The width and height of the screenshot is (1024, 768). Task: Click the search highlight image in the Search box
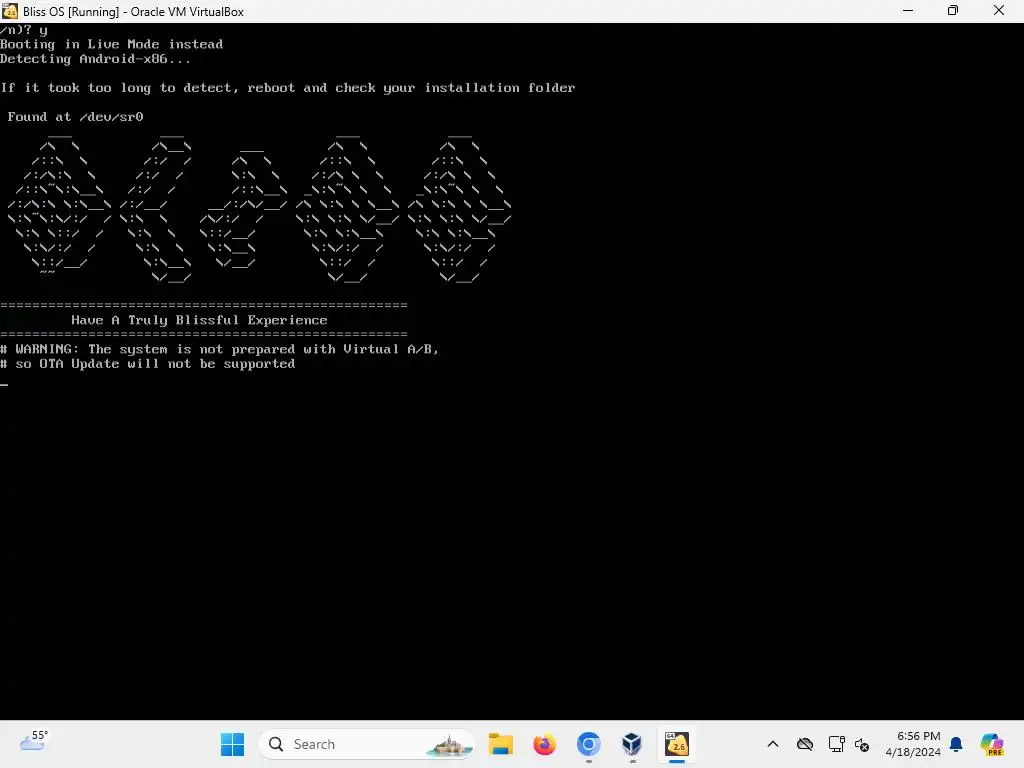pos(449,745)
